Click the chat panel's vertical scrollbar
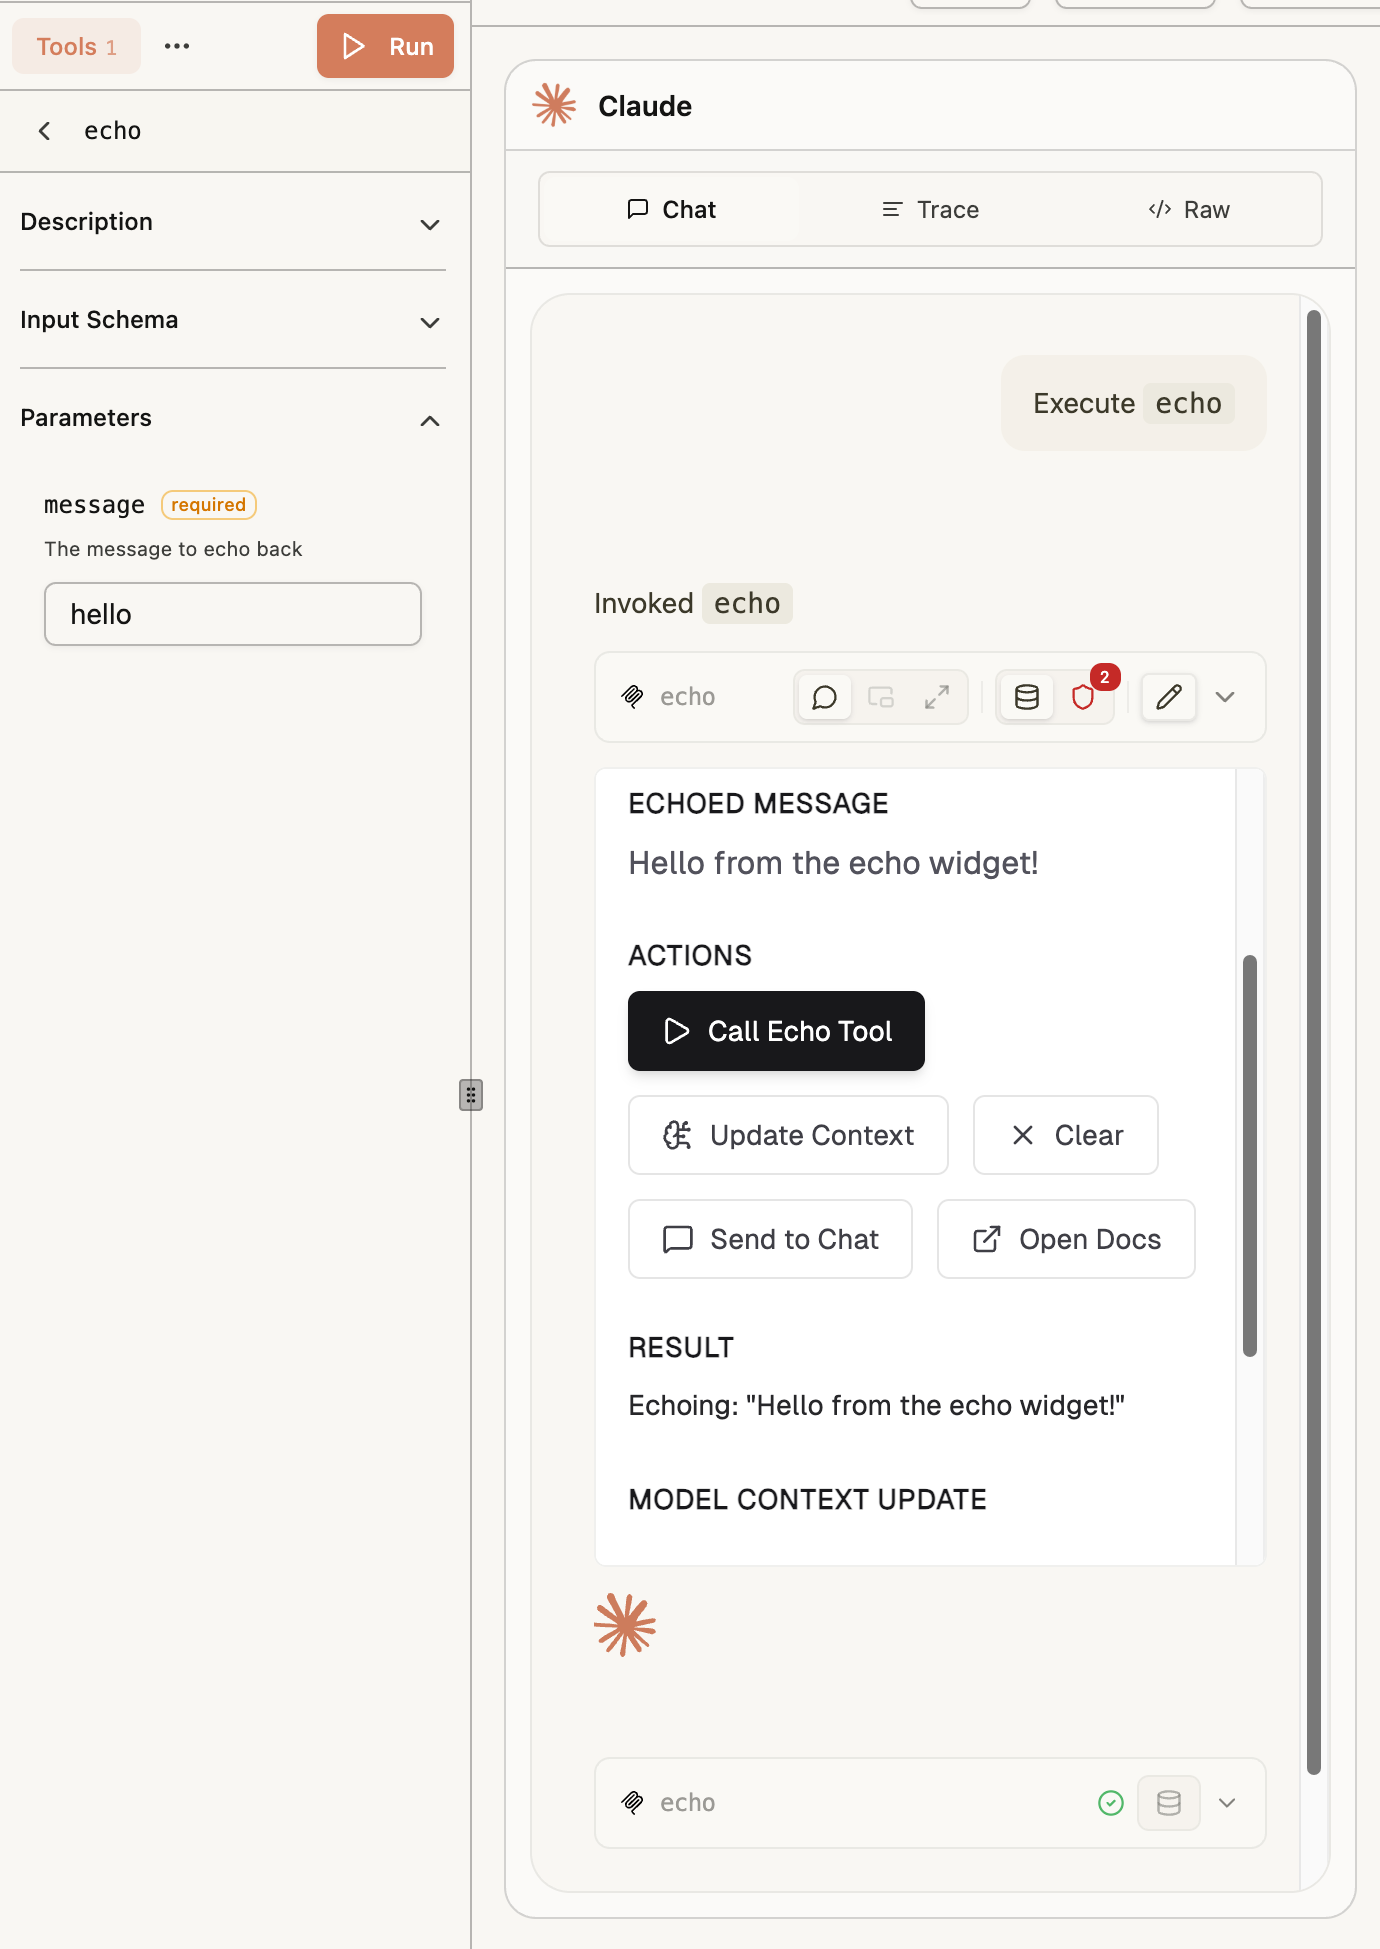The width and height of the screenshot is (1380, 1949). pyautogui.click(x=1314, y=1043)
